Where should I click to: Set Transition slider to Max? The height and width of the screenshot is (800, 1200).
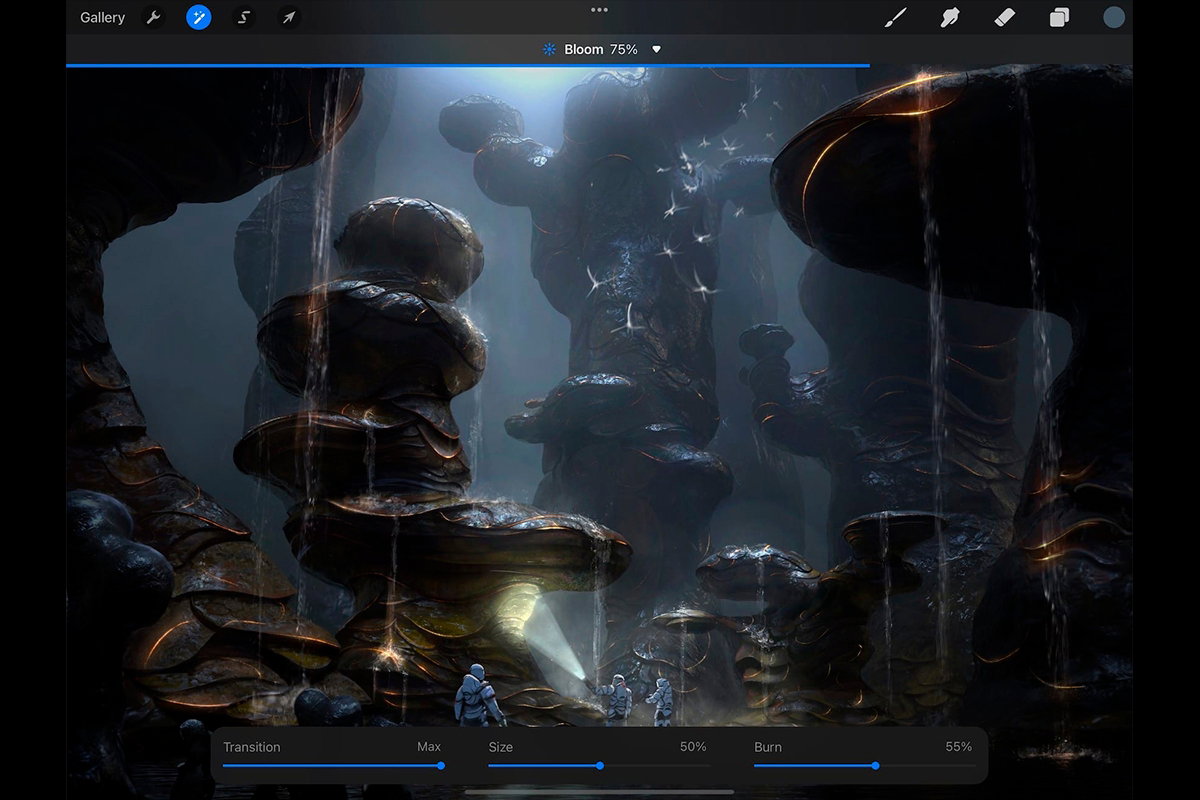[x=440, y=766]
